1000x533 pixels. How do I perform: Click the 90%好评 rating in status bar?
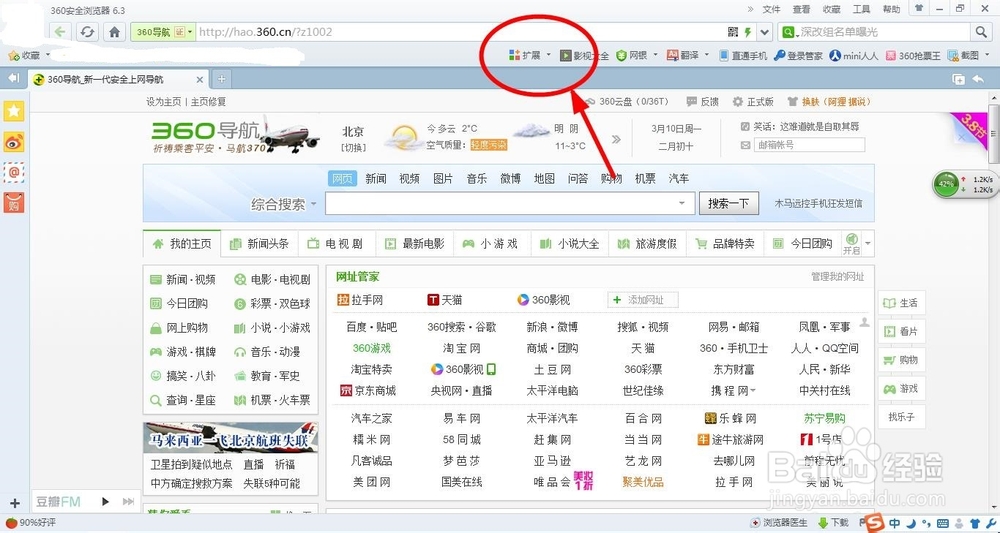[x=31, y=523]
